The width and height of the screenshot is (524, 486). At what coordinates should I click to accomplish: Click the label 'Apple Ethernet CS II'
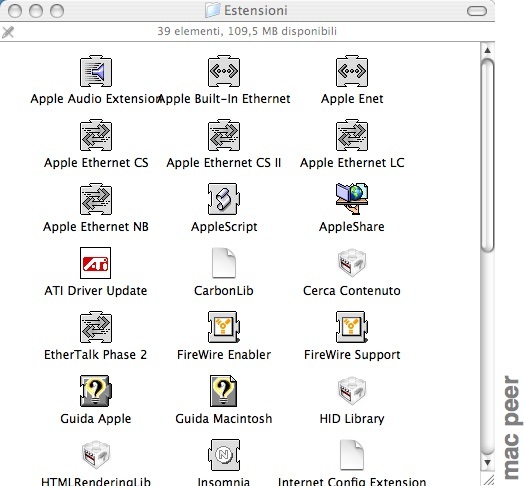(x=224, y=163)
